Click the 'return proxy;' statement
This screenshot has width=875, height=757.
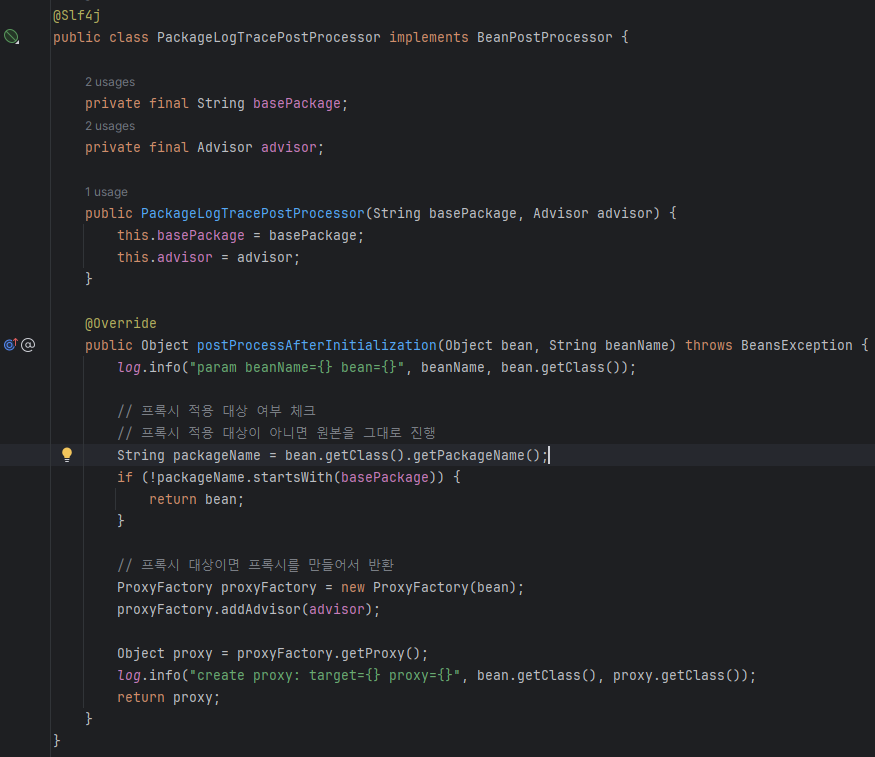click(x=169, y=697)
